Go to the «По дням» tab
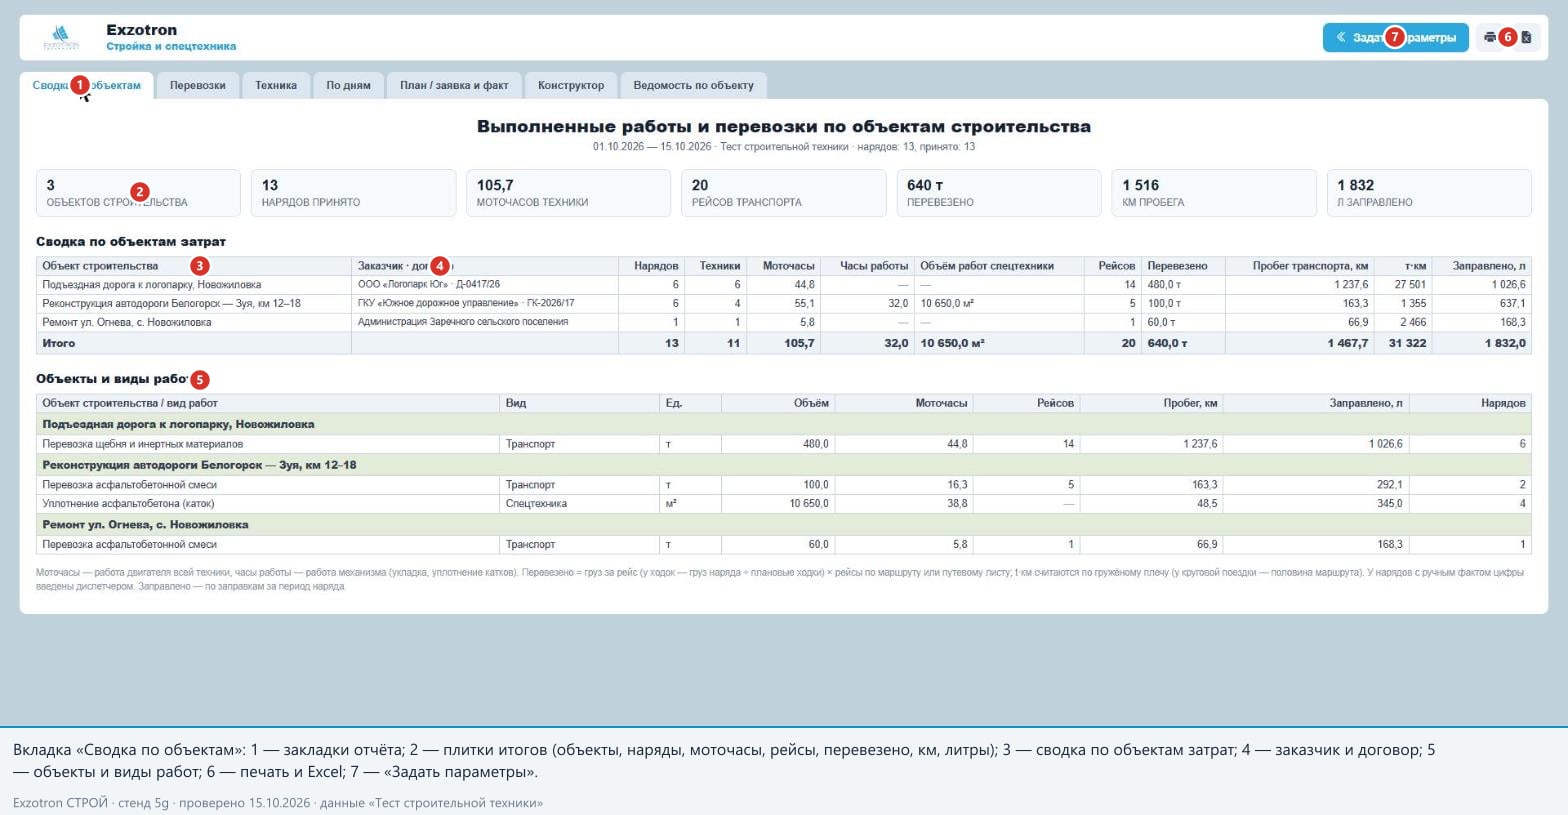The width and height of the screenshot is (1568, 815). 348,86
